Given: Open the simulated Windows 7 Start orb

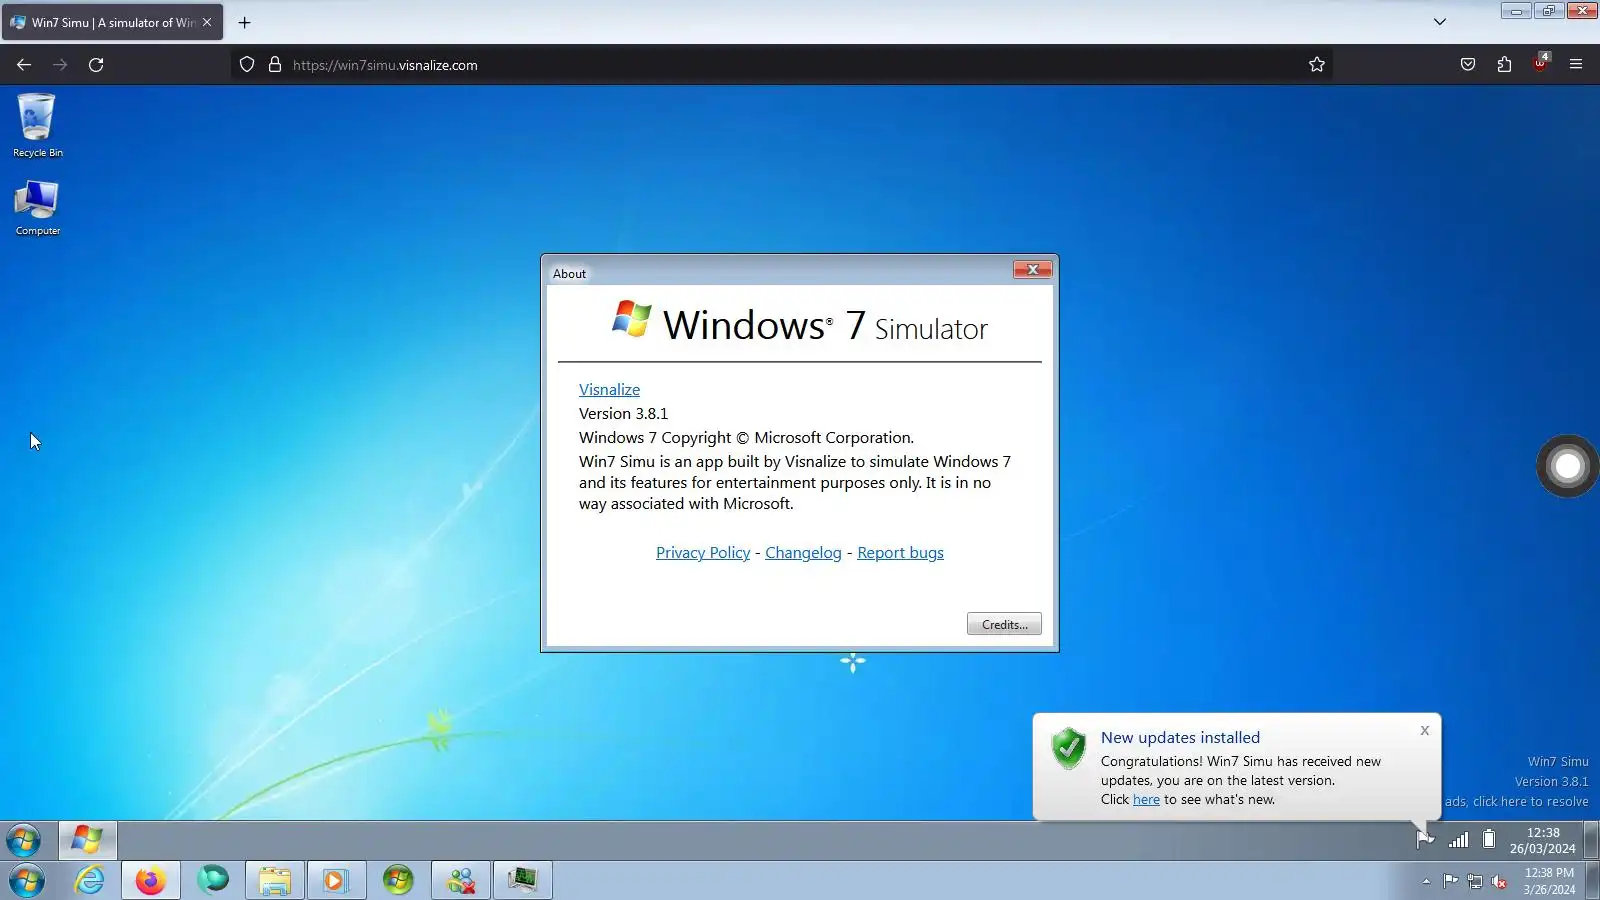Looking at the screenshot, I should pos(23,841).
